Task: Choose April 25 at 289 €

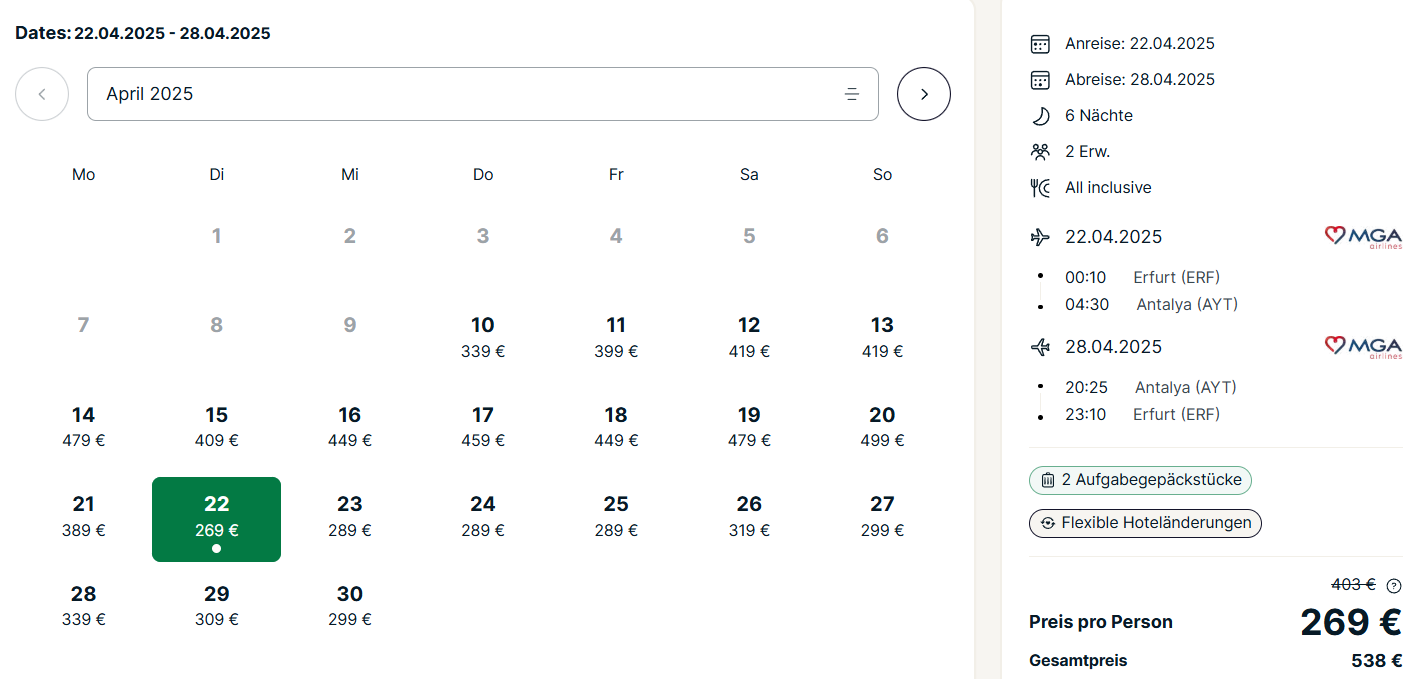Action: 616,516
